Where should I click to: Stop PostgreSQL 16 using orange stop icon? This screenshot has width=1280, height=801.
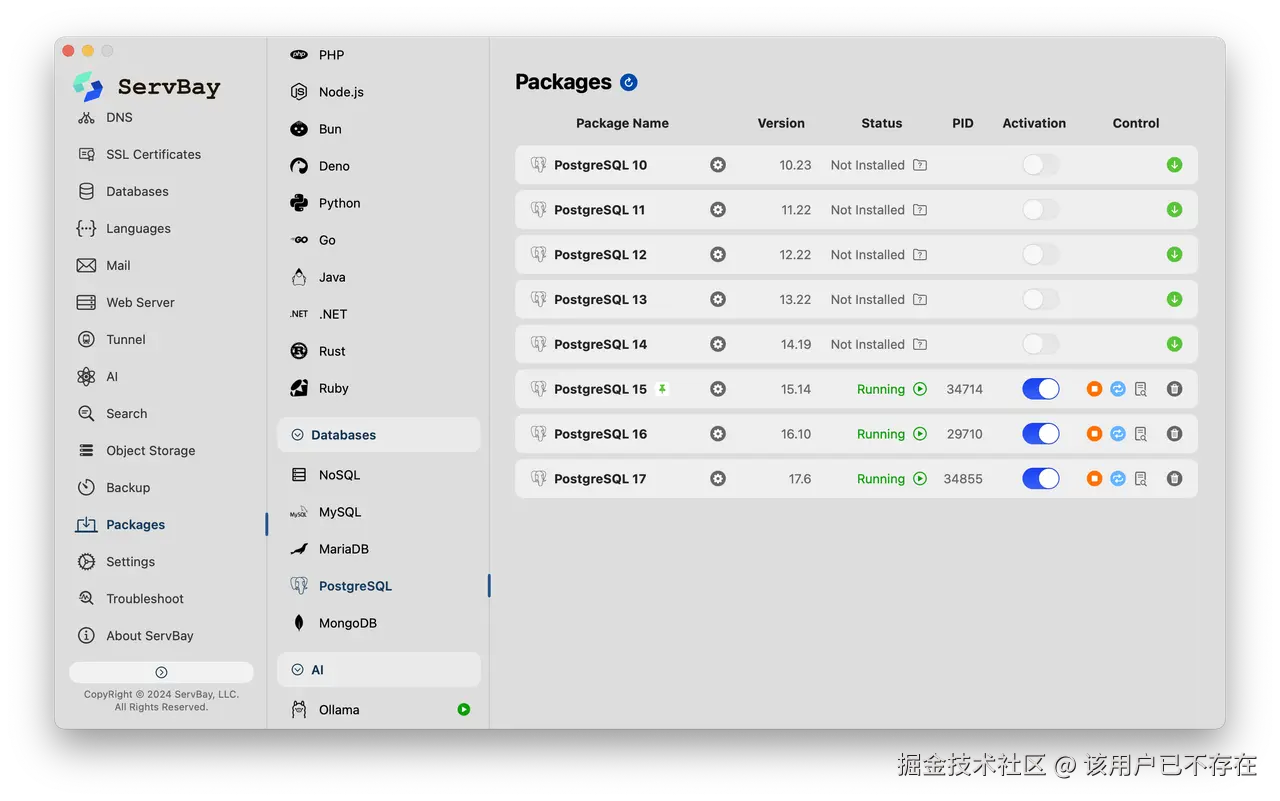click(1094, 434)
